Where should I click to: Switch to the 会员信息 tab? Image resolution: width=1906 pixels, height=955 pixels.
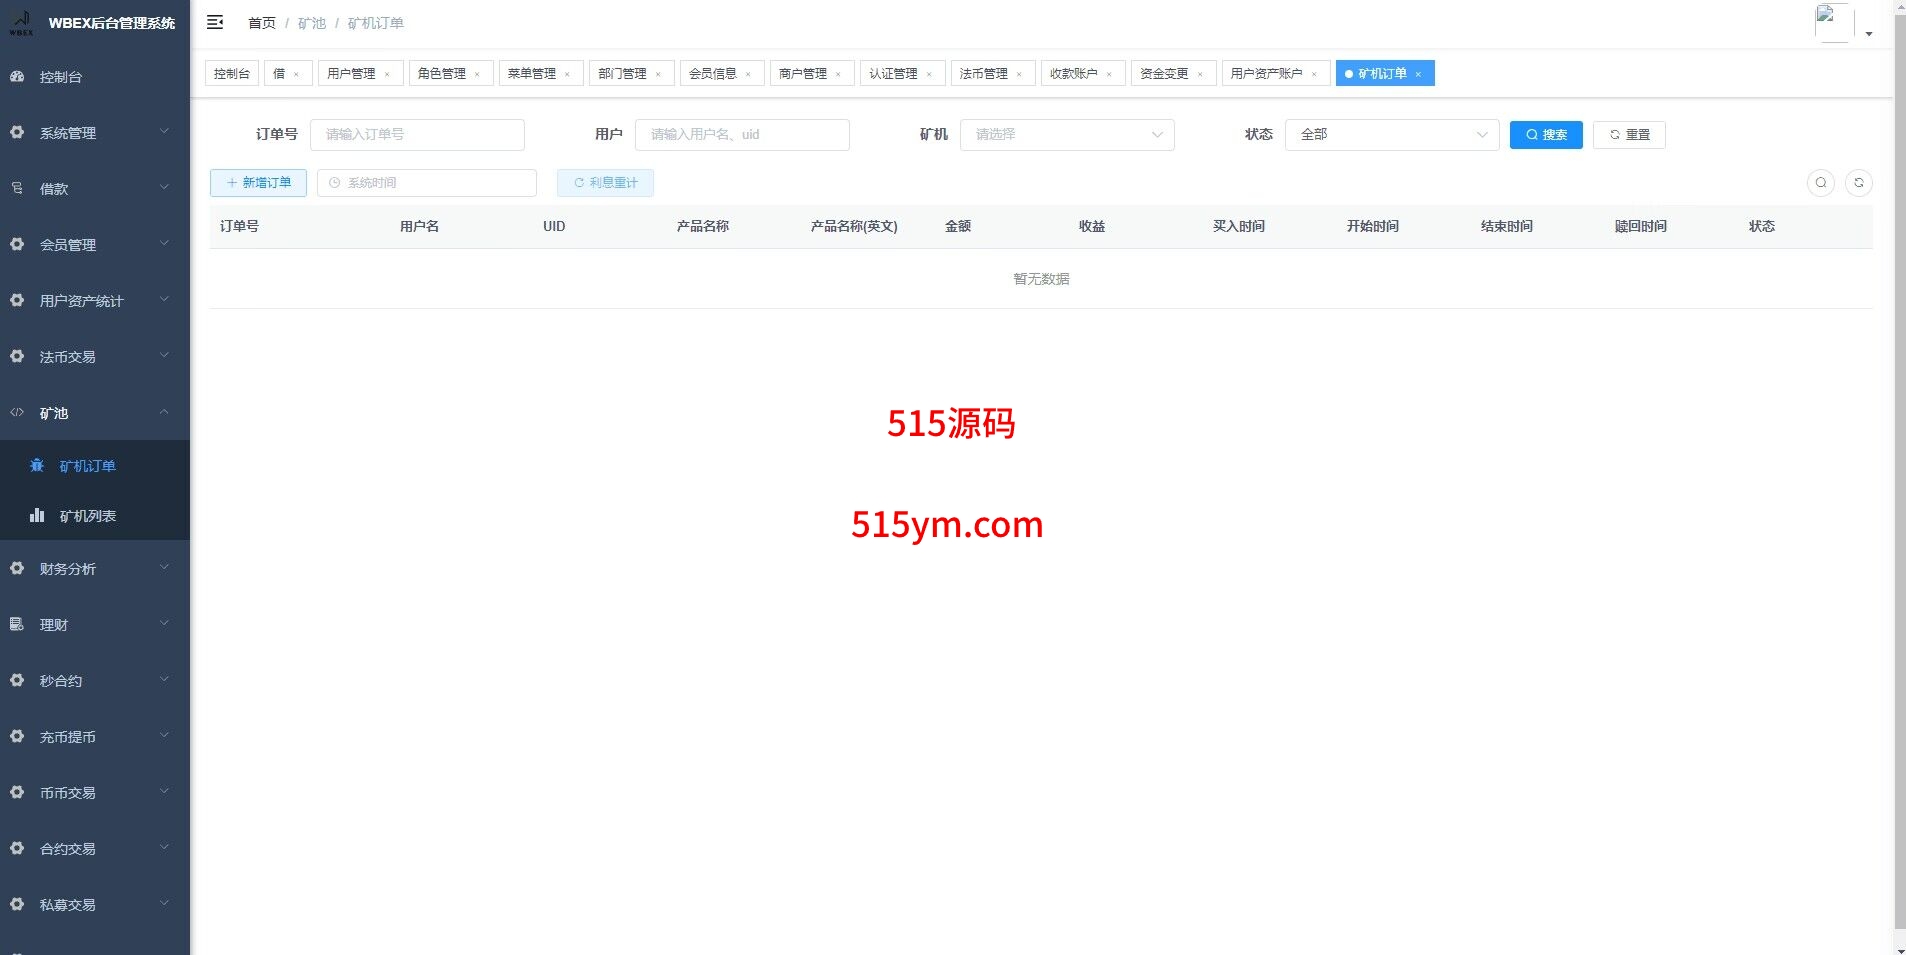(x=712, y=74)
